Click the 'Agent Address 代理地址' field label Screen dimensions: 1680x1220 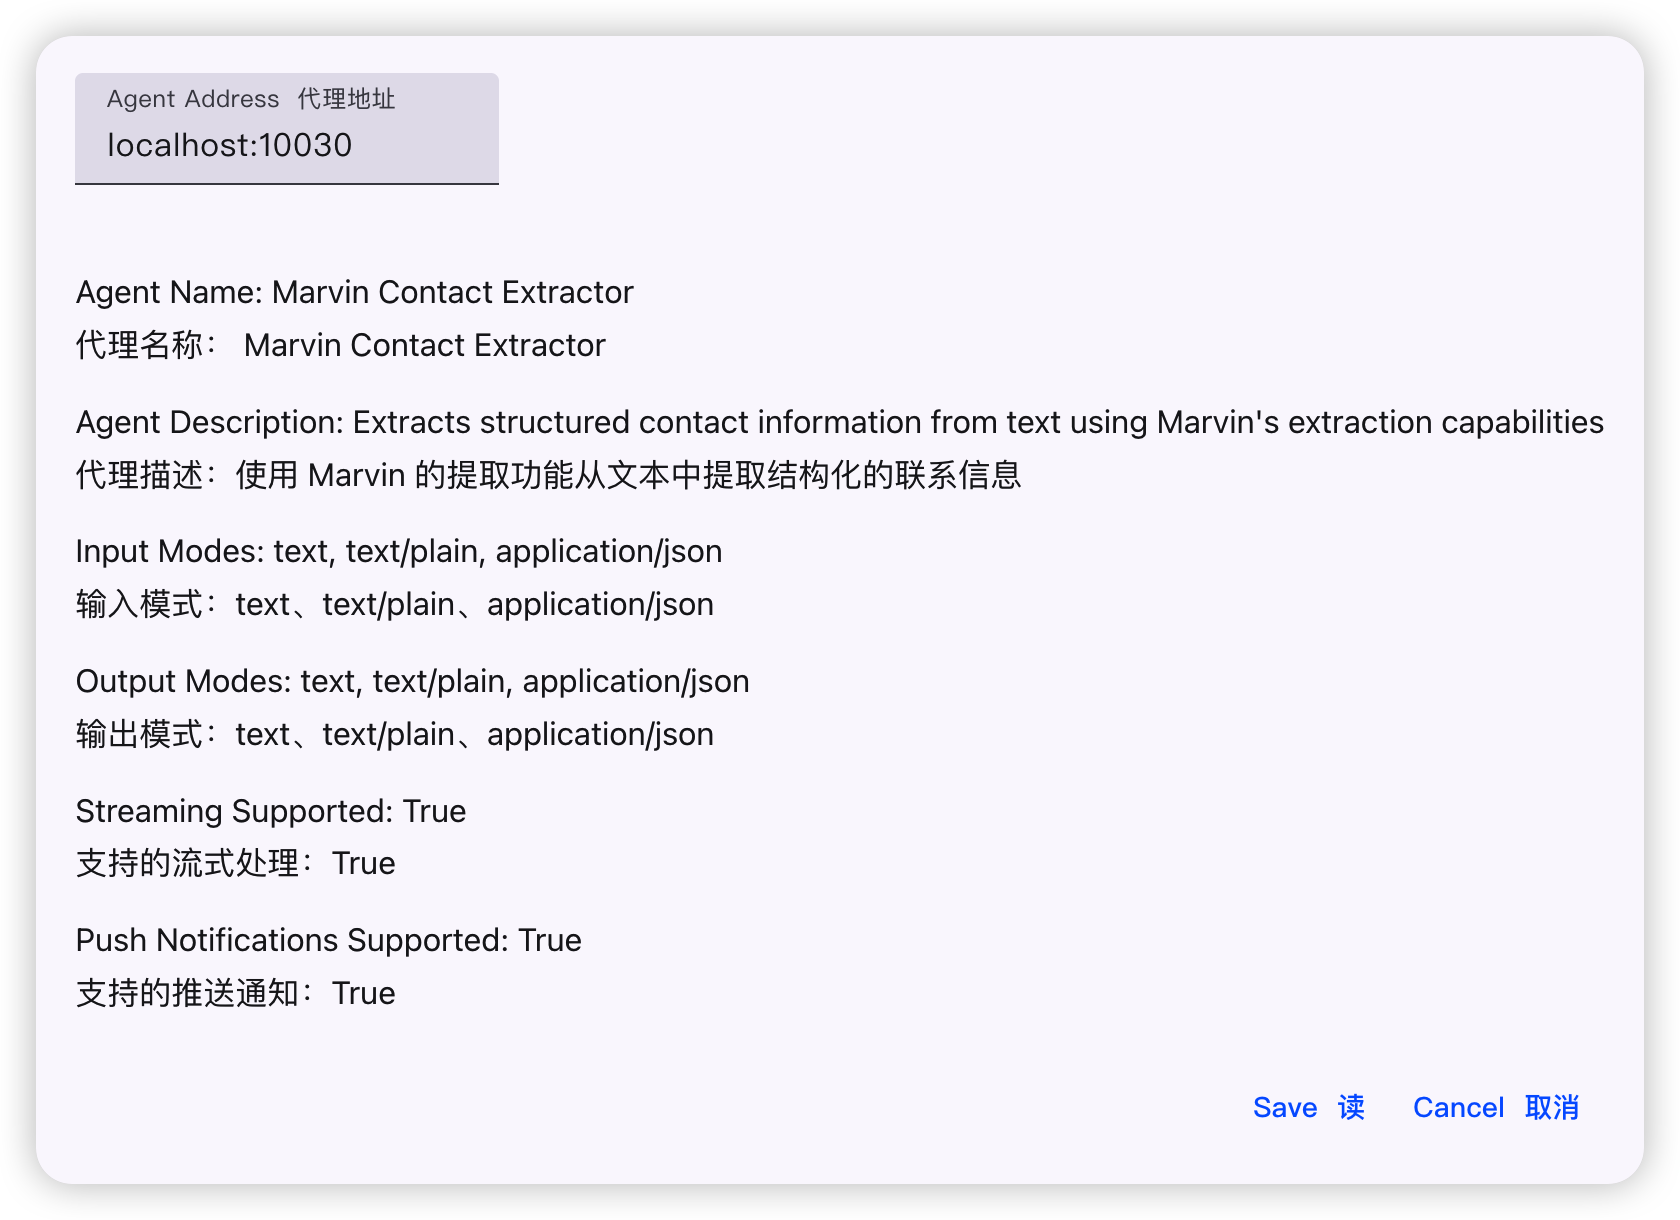(x=251, y=99)
